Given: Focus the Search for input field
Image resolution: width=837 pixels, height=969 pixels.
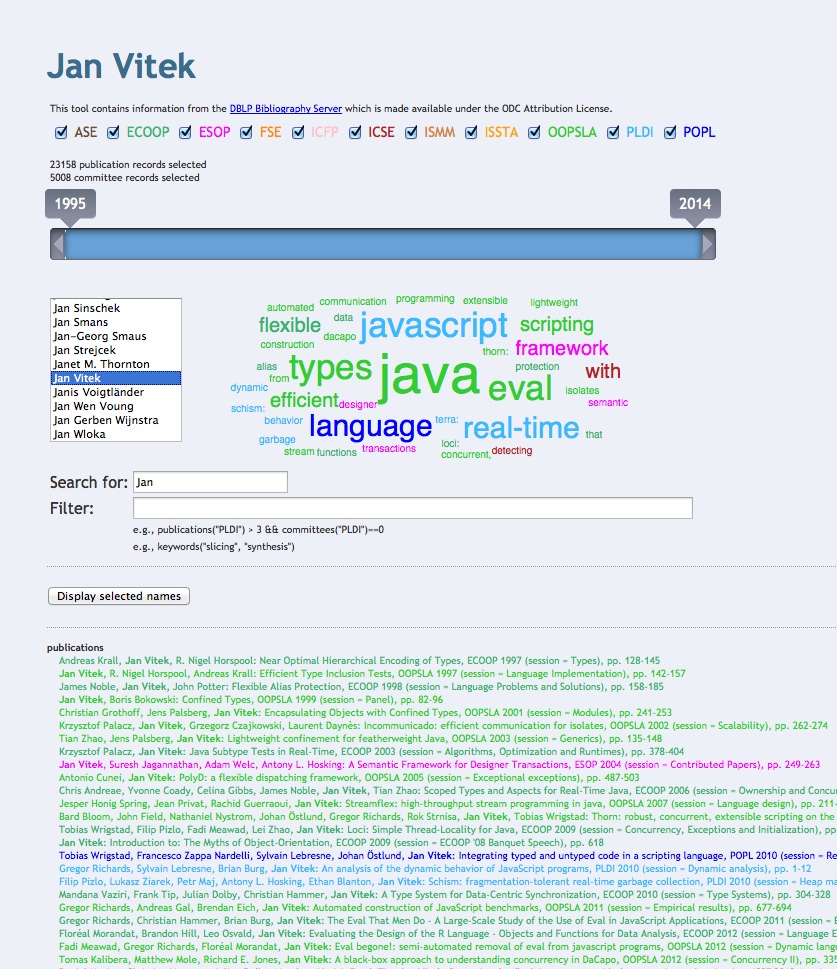Looking at the screenshot, I should (210, 482).
